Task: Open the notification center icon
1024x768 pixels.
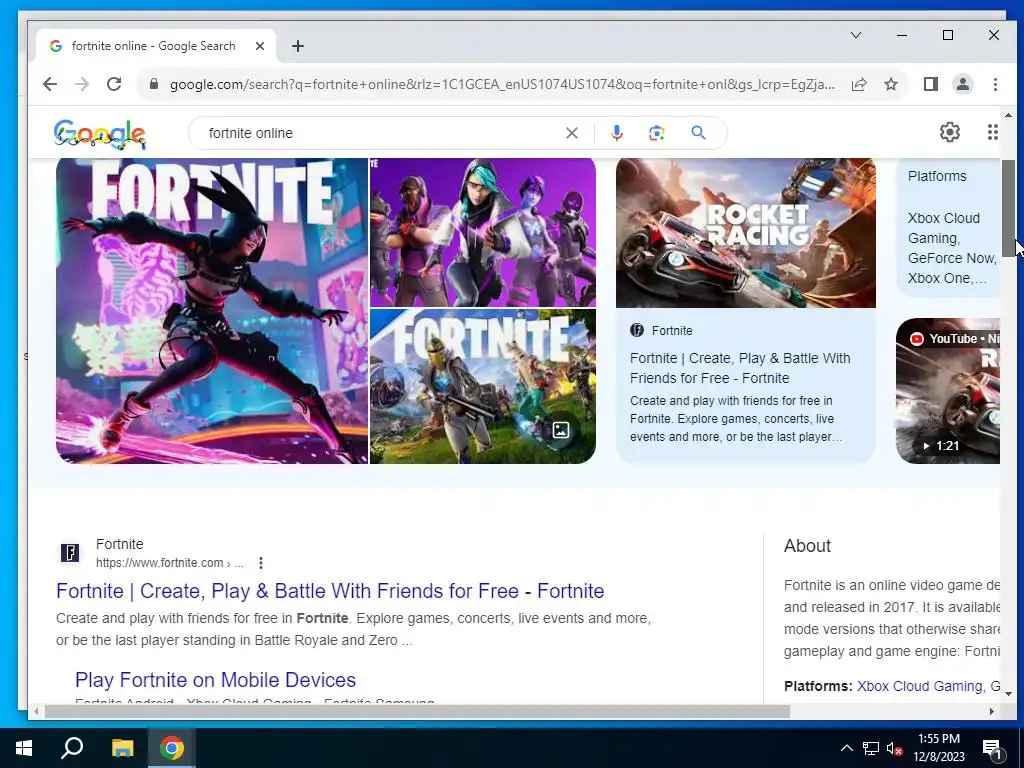Action: (x=992, y=749)
